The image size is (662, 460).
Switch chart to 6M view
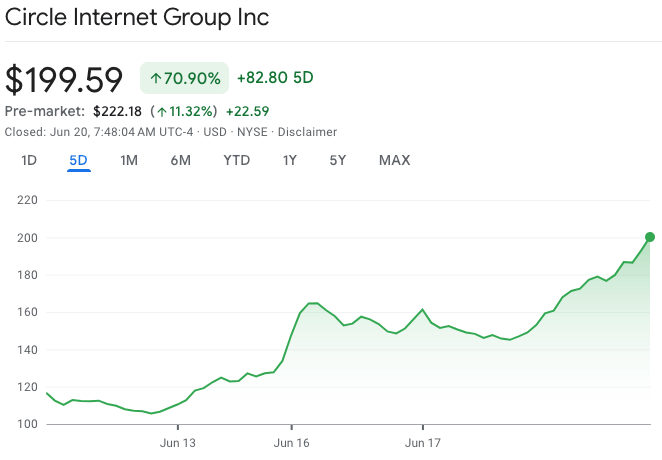(180, 160)
